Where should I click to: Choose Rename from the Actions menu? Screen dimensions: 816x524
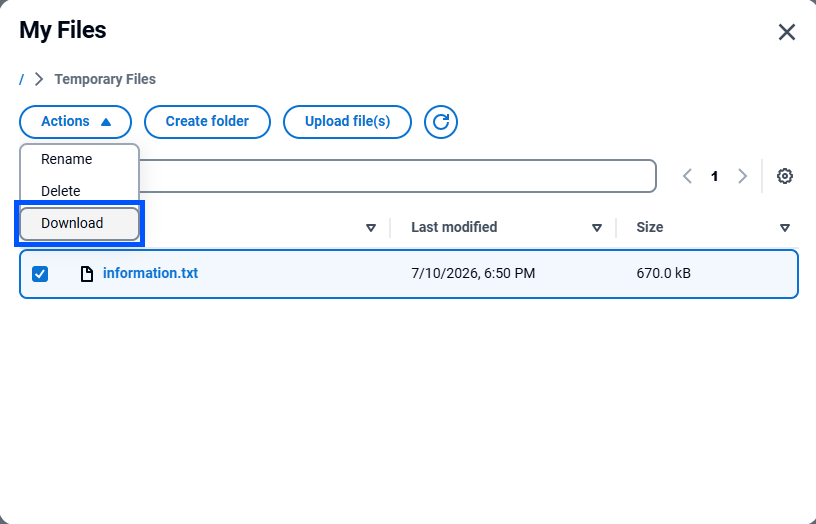click(80, 159)
